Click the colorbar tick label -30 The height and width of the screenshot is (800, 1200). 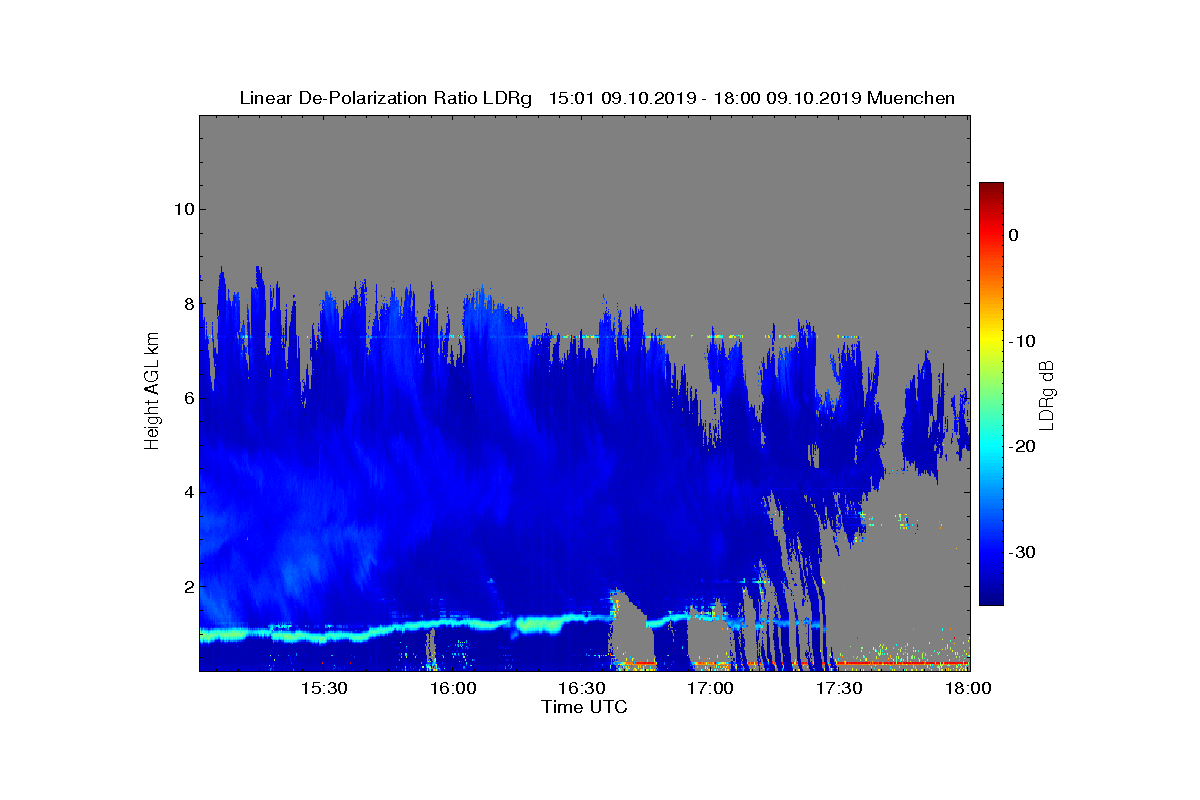point(1021,553)
